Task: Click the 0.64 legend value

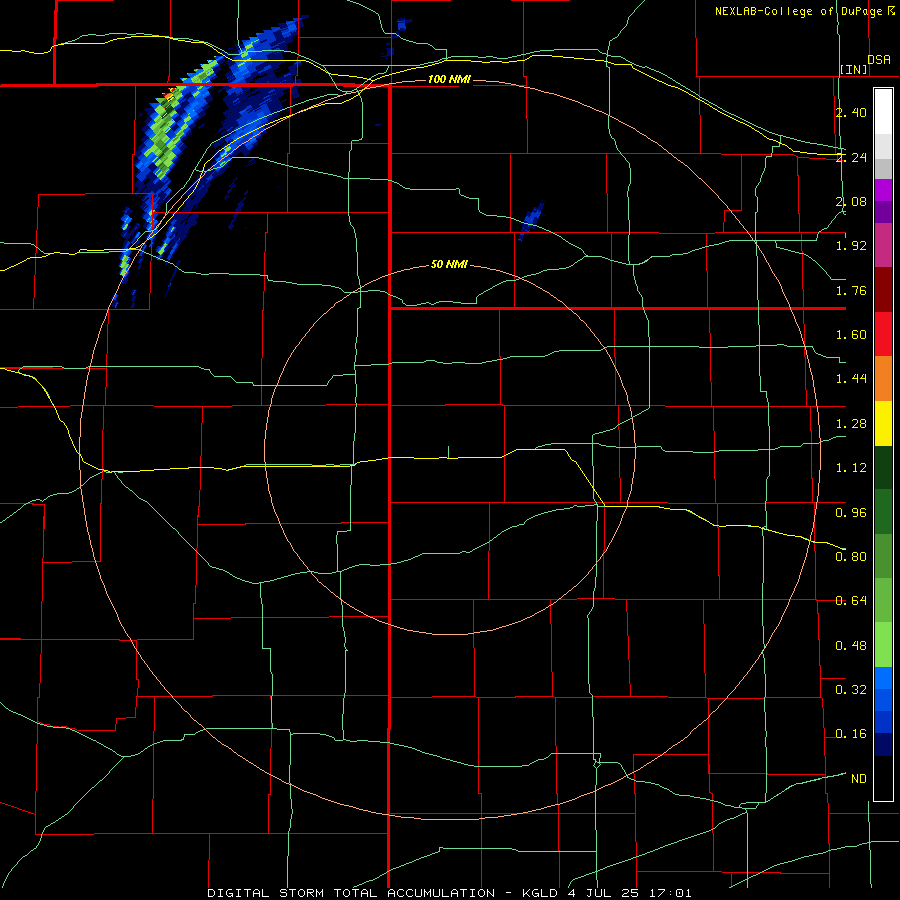Action: [x=851, y=601]
